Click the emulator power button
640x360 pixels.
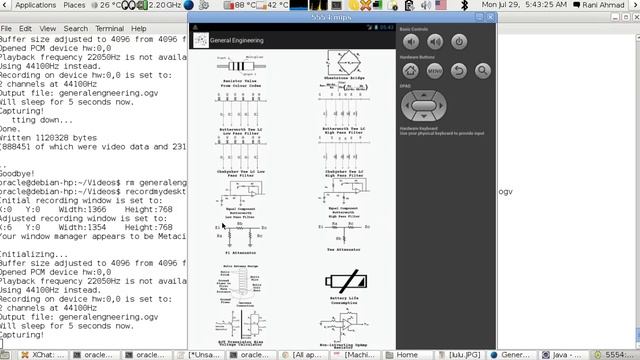[x=459, y=42]
